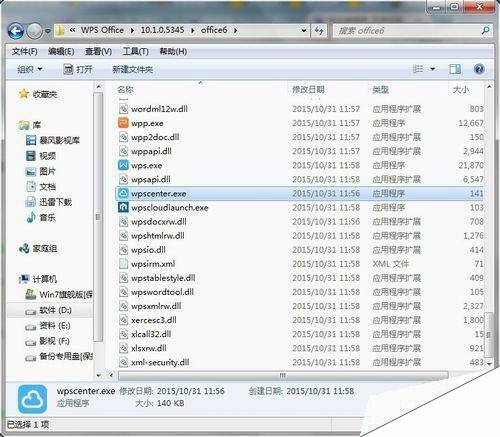Expand the arrow after office6 breadcrumb
This screenshot has width=500, height=437.
[x=236, y=31]
